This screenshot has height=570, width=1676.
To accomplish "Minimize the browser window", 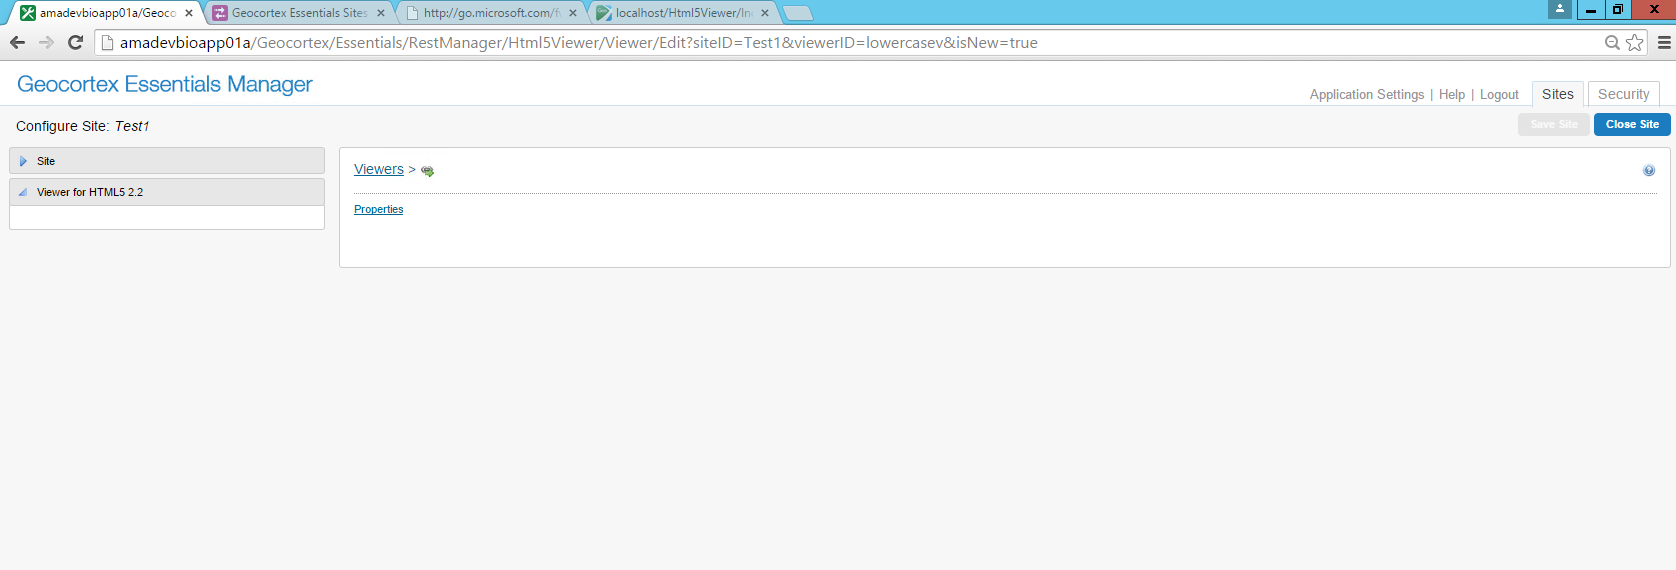I will pos(1590,10).
